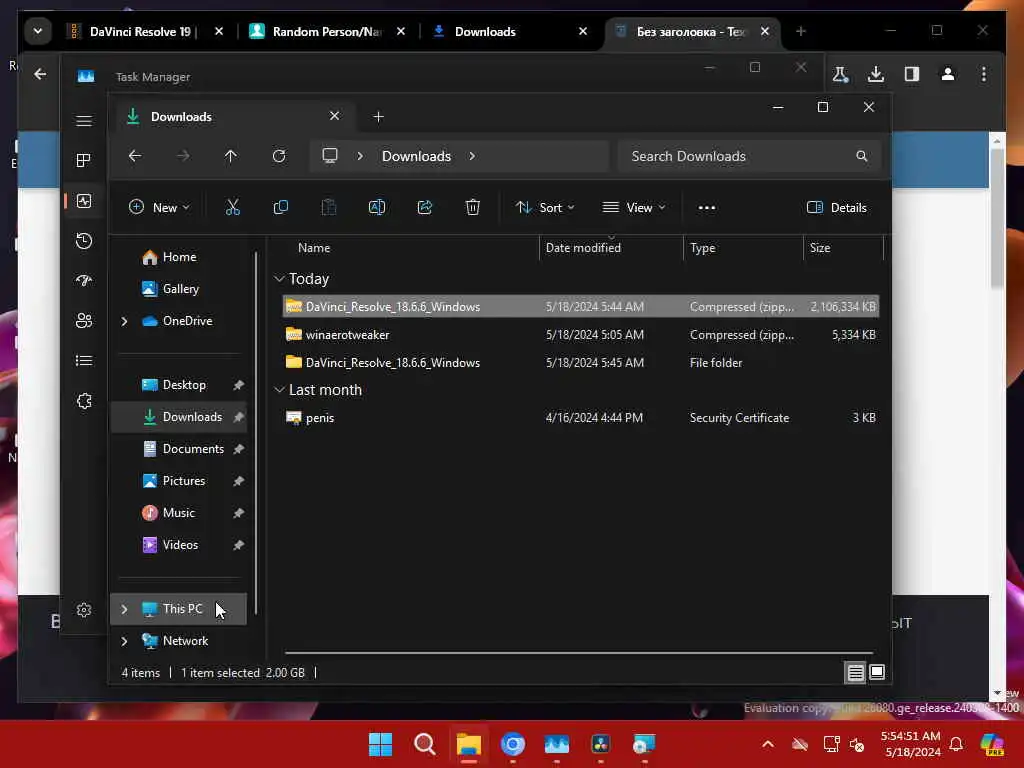Click the Delete trash icon
The image size is (1024, 768).
(473, 208)
